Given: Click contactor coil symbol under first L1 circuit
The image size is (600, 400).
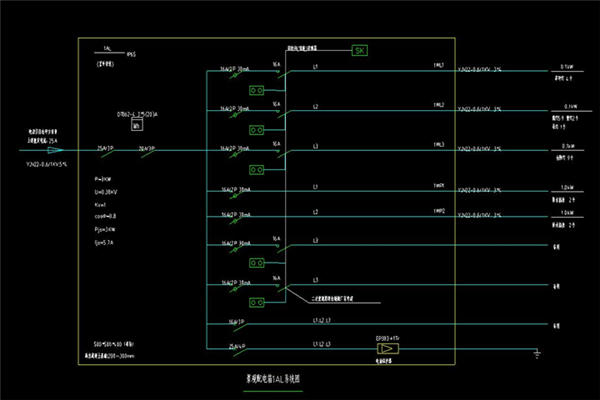Looking at the screenshot, I should [256, 90].
